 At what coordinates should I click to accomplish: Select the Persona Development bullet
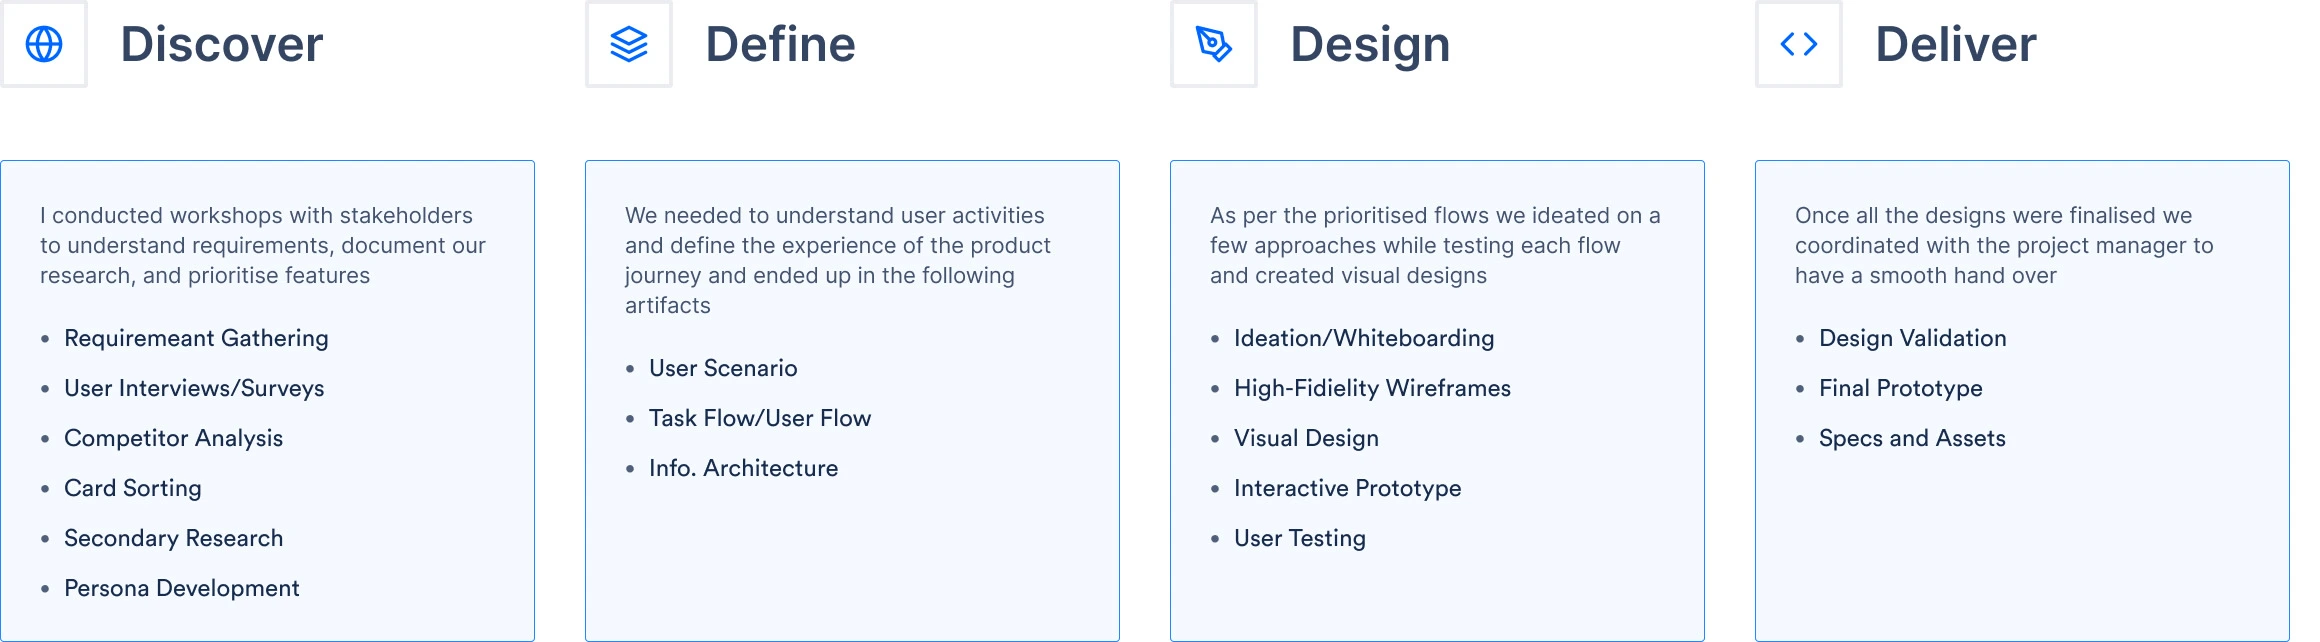tap(181, 588)
